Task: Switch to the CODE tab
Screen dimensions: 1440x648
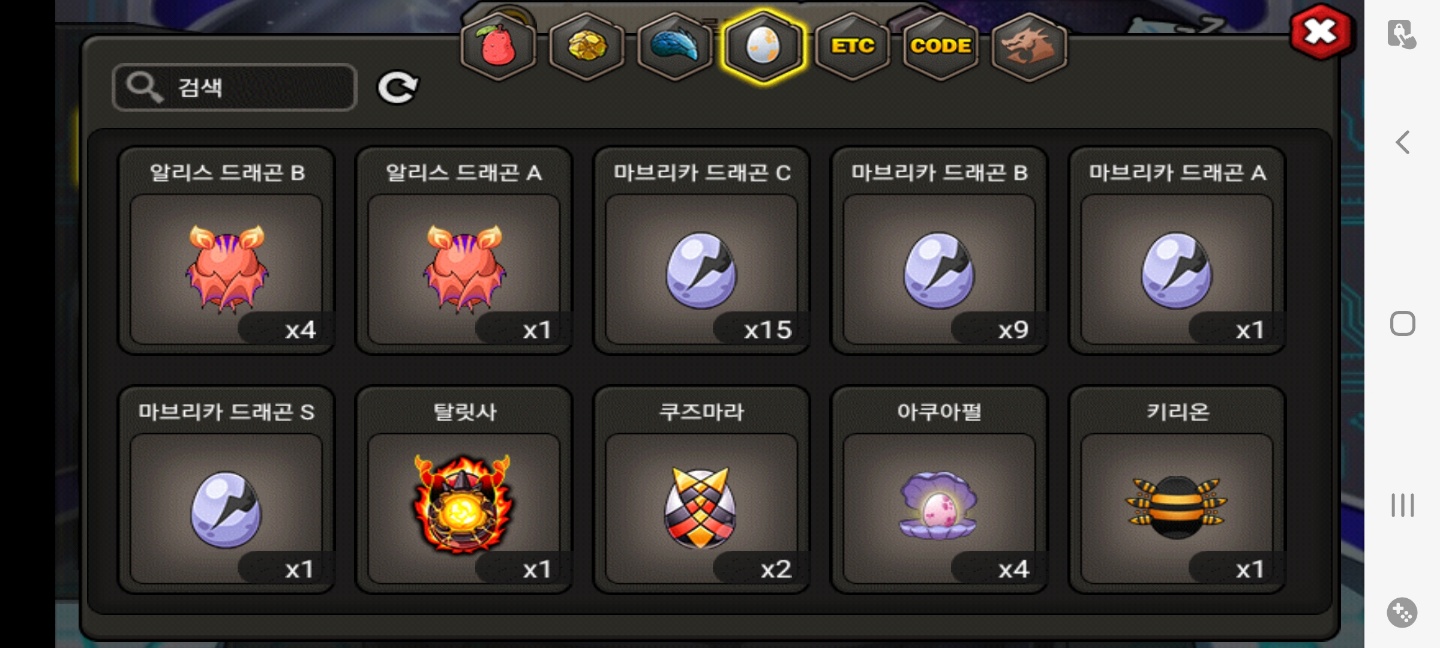Action: [x=940, y=46]
